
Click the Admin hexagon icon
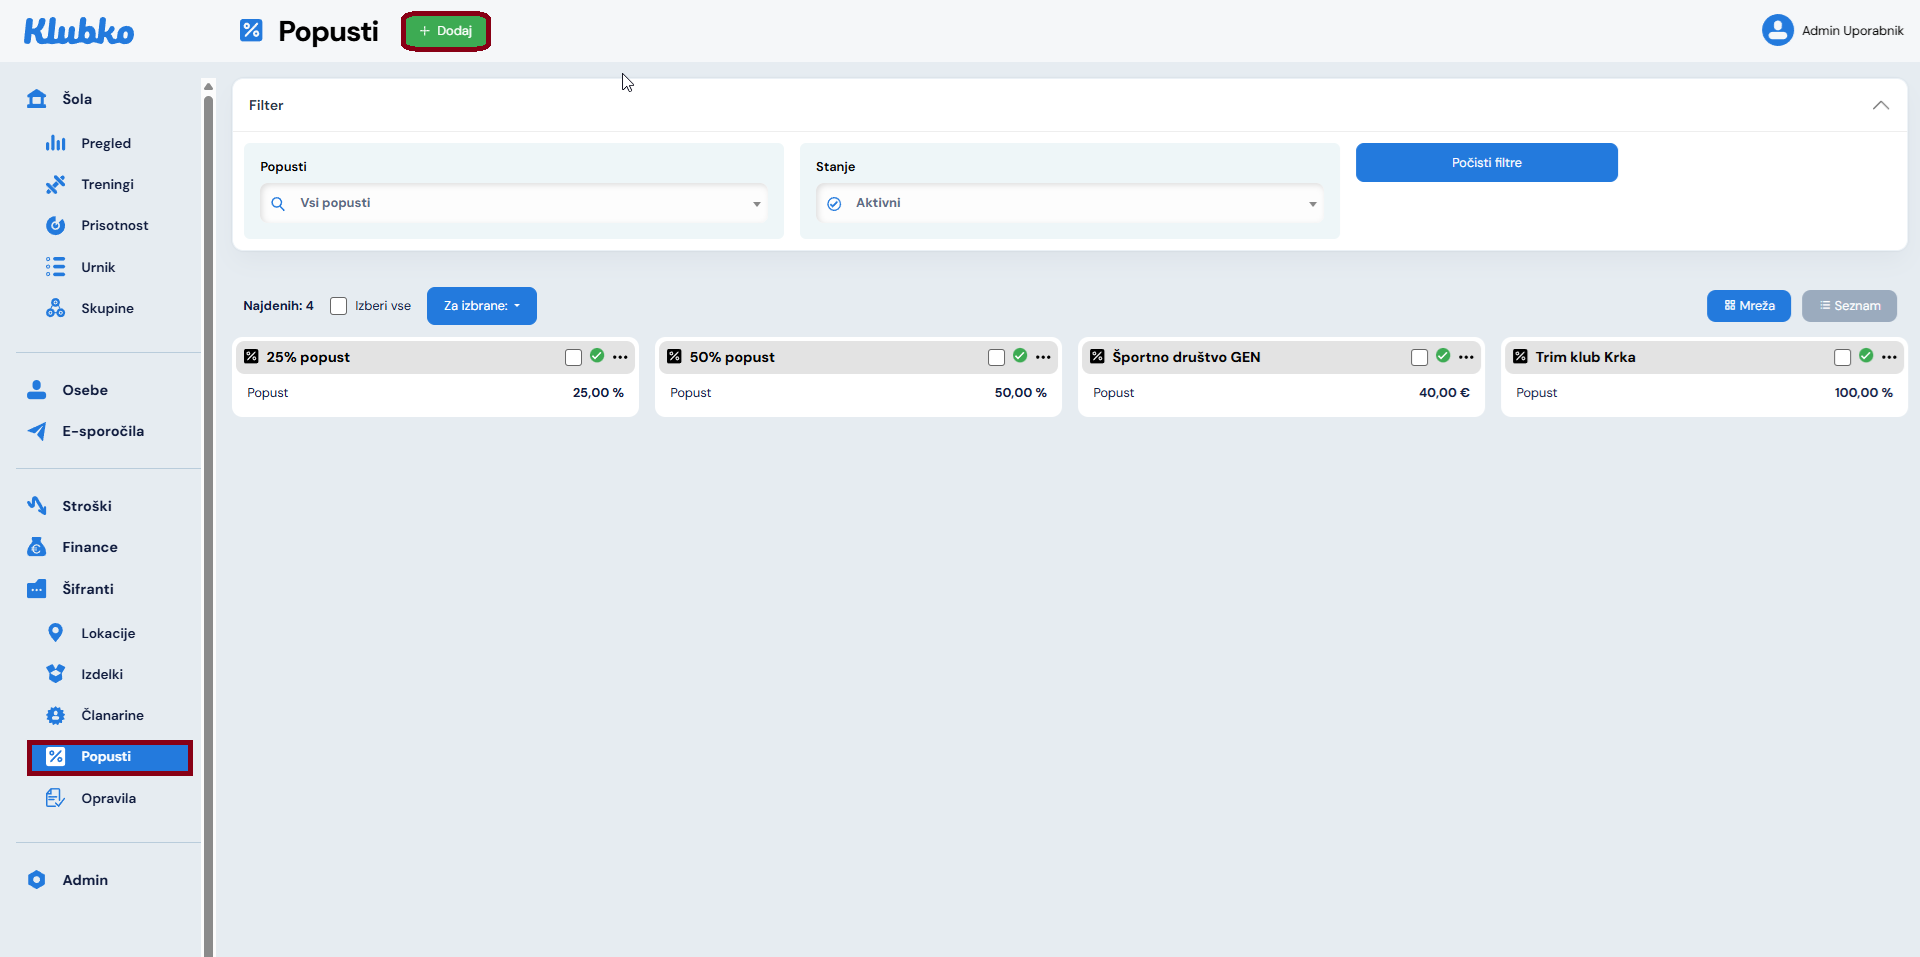[x=37, y=880]
